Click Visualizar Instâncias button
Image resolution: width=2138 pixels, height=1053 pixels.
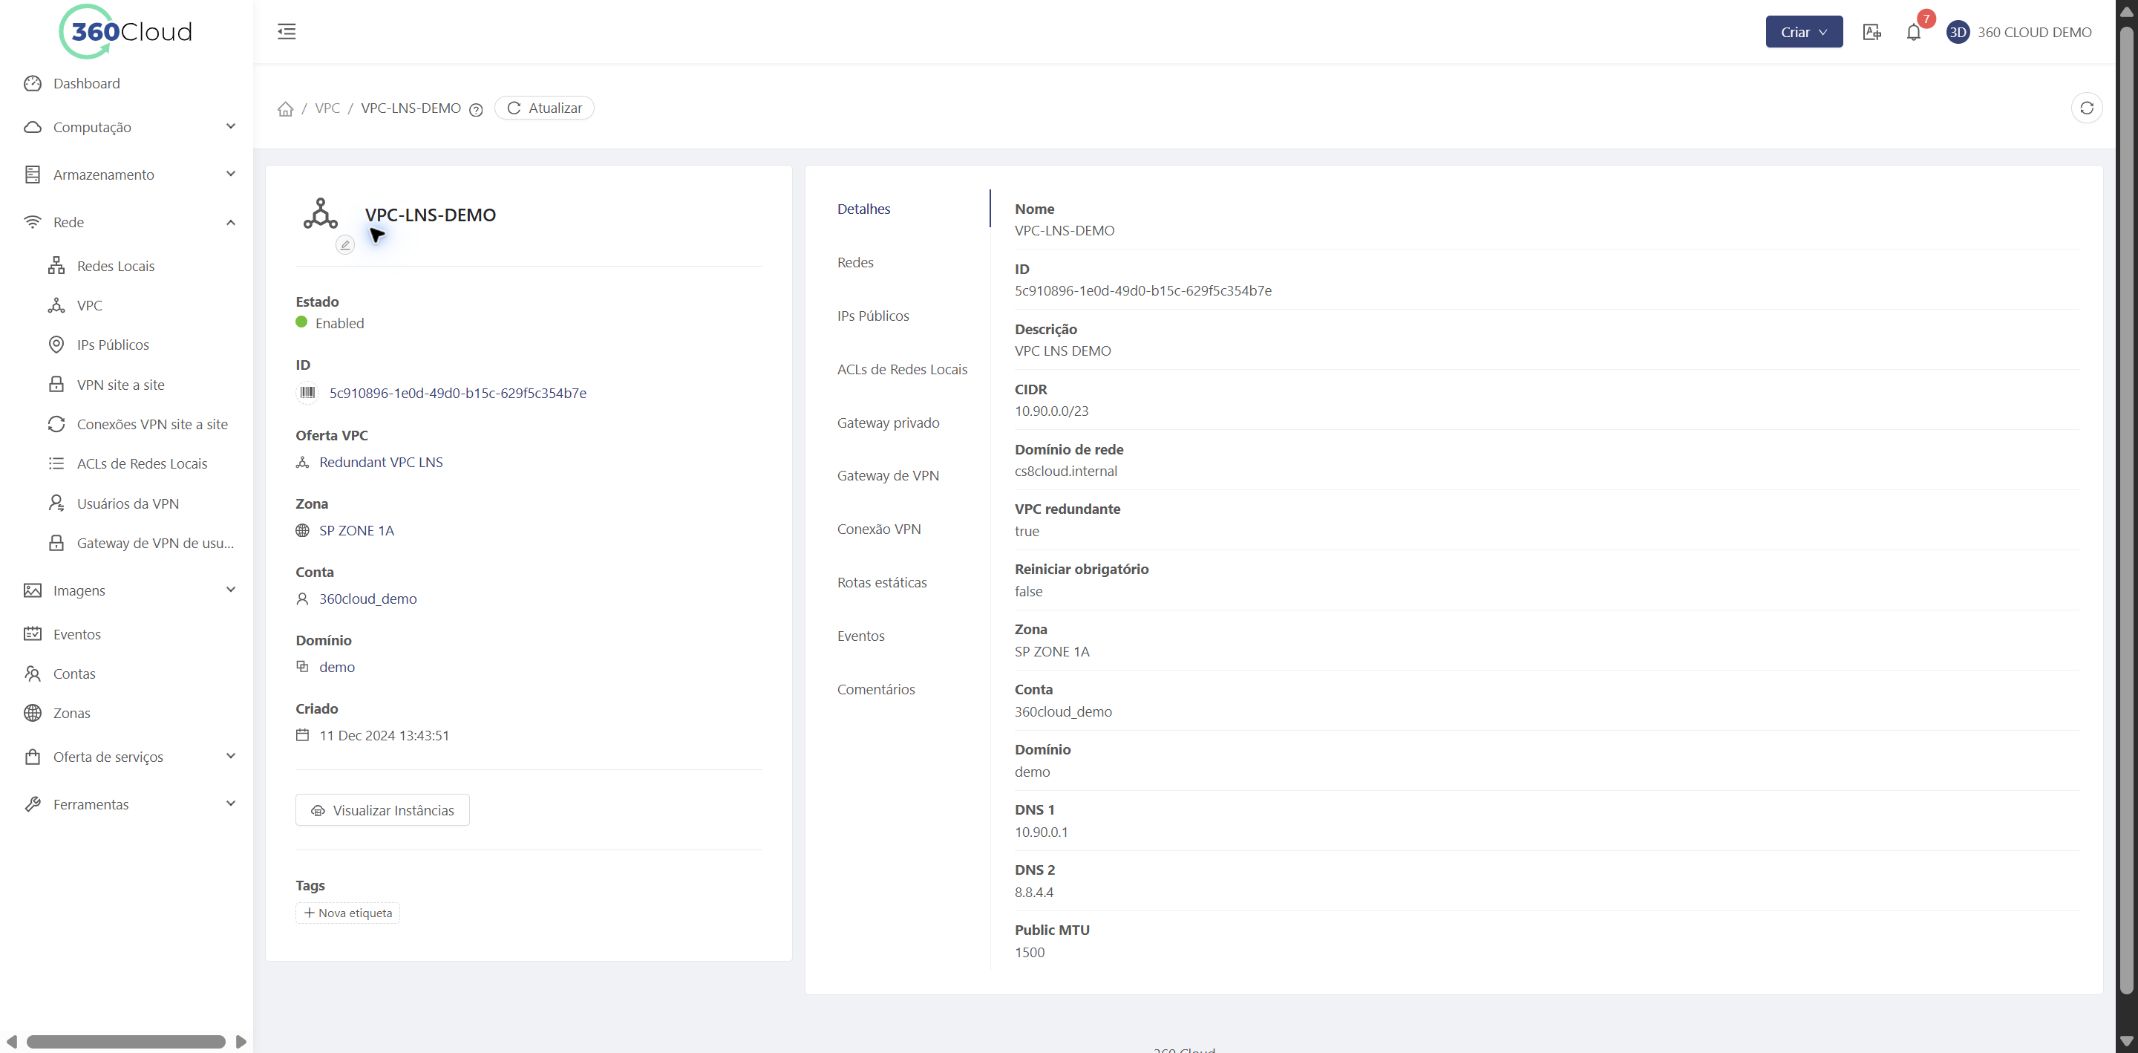point(382,810)
